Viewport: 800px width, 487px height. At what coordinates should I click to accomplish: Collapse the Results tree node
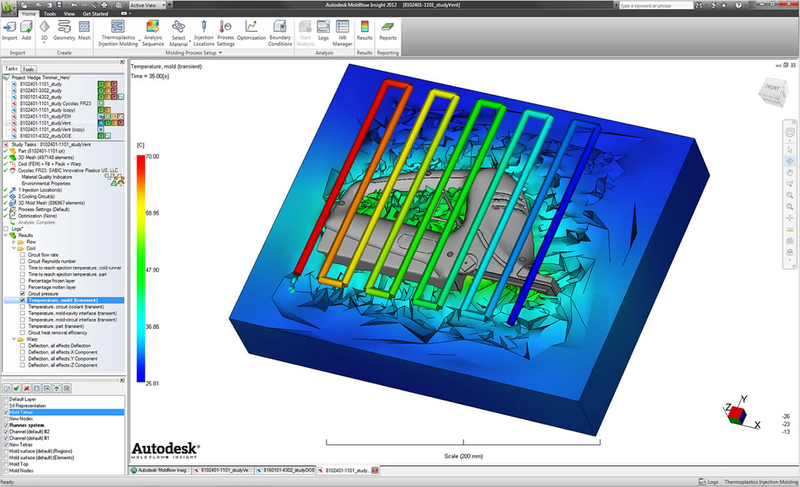6,235
